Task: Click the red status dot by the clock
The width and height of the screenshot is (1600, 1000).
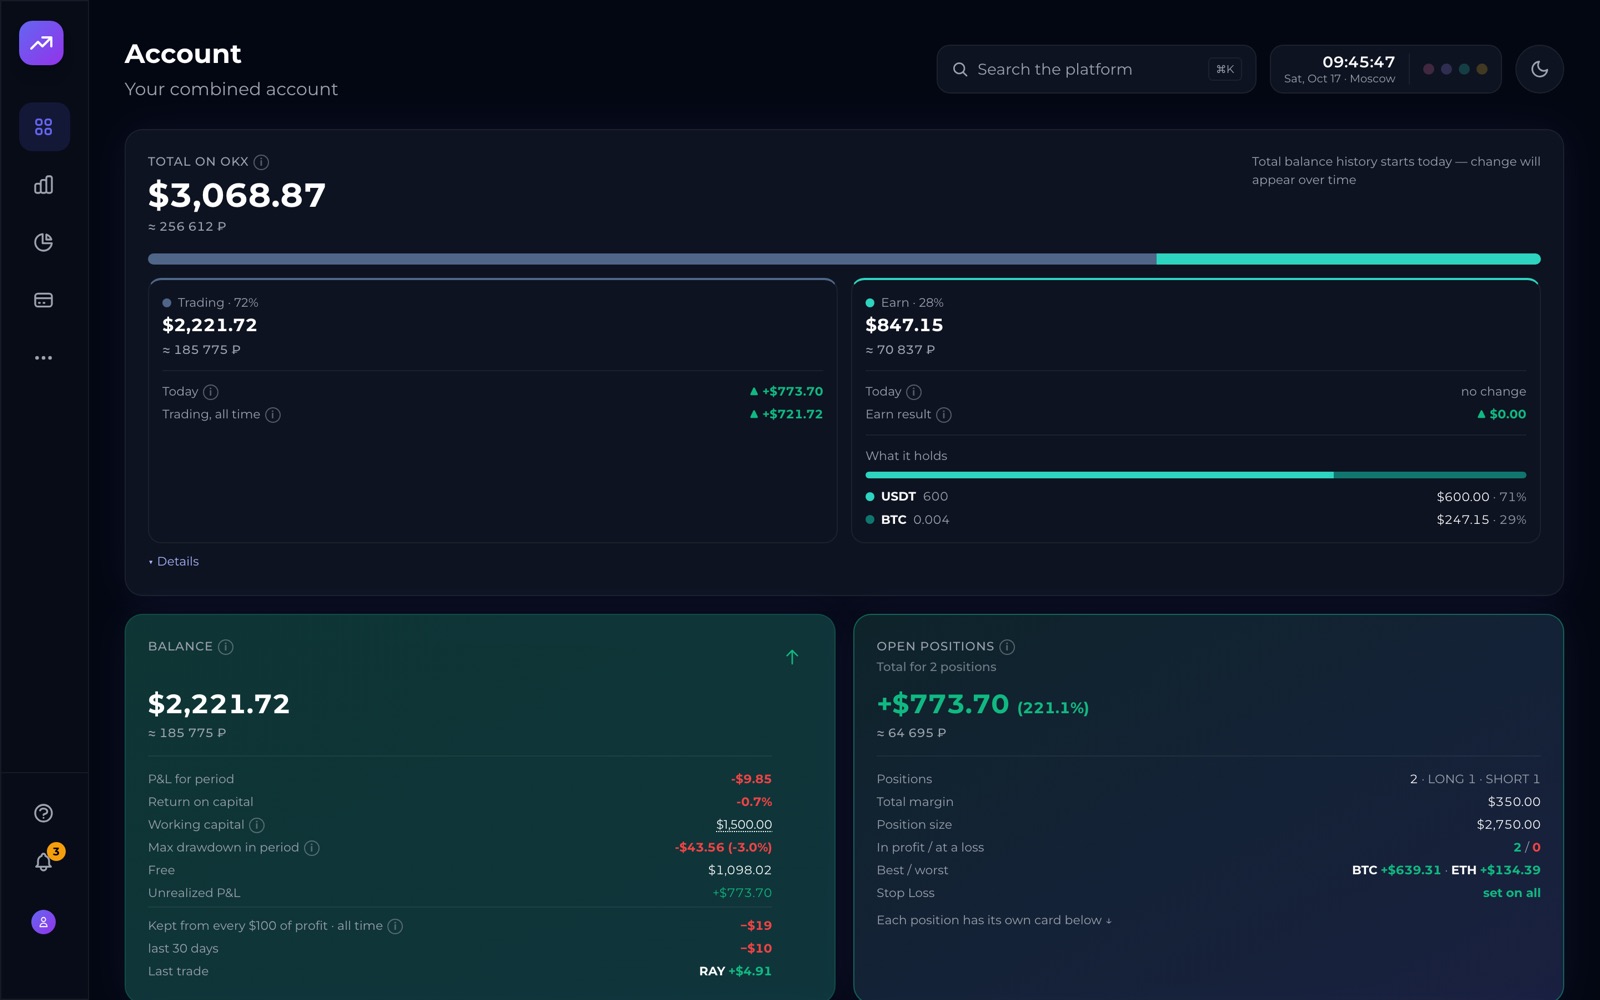Action: (x=1429, y=69)
